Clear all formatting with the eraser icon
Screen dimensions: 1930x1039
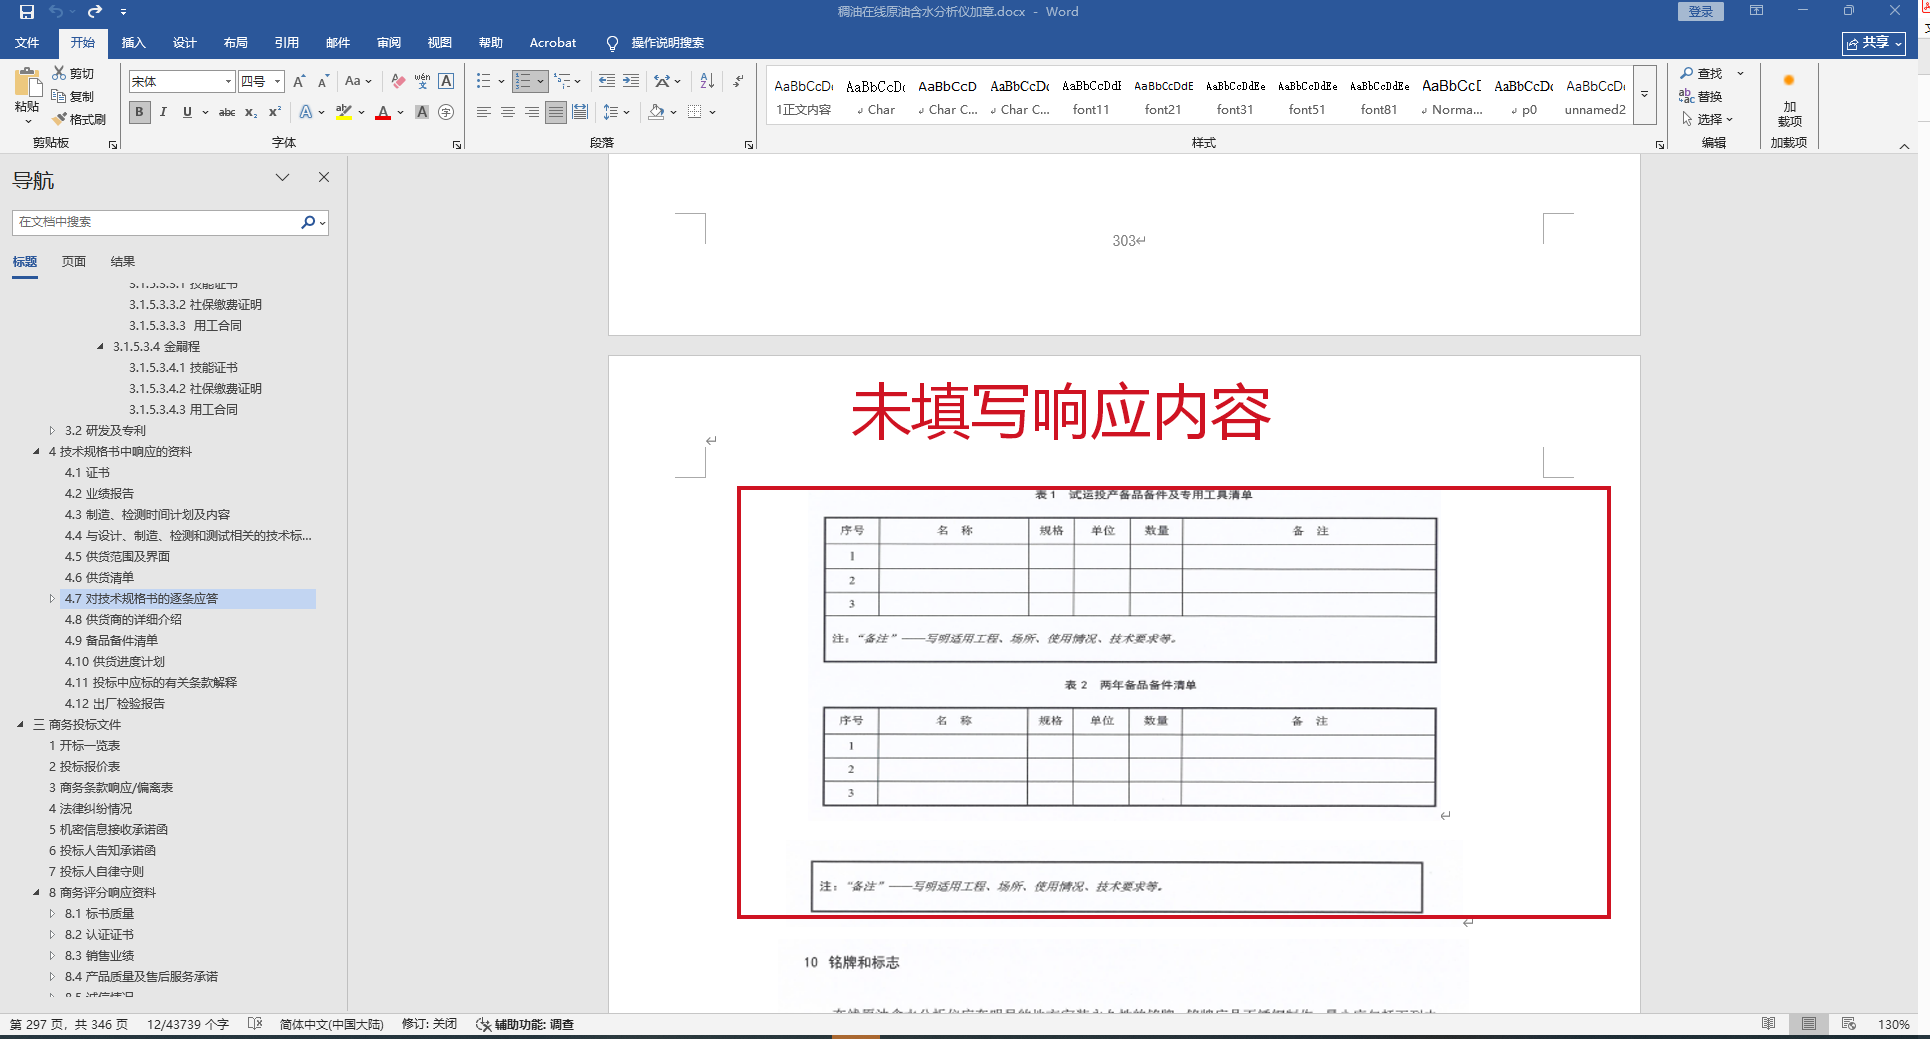click(399, 81)
